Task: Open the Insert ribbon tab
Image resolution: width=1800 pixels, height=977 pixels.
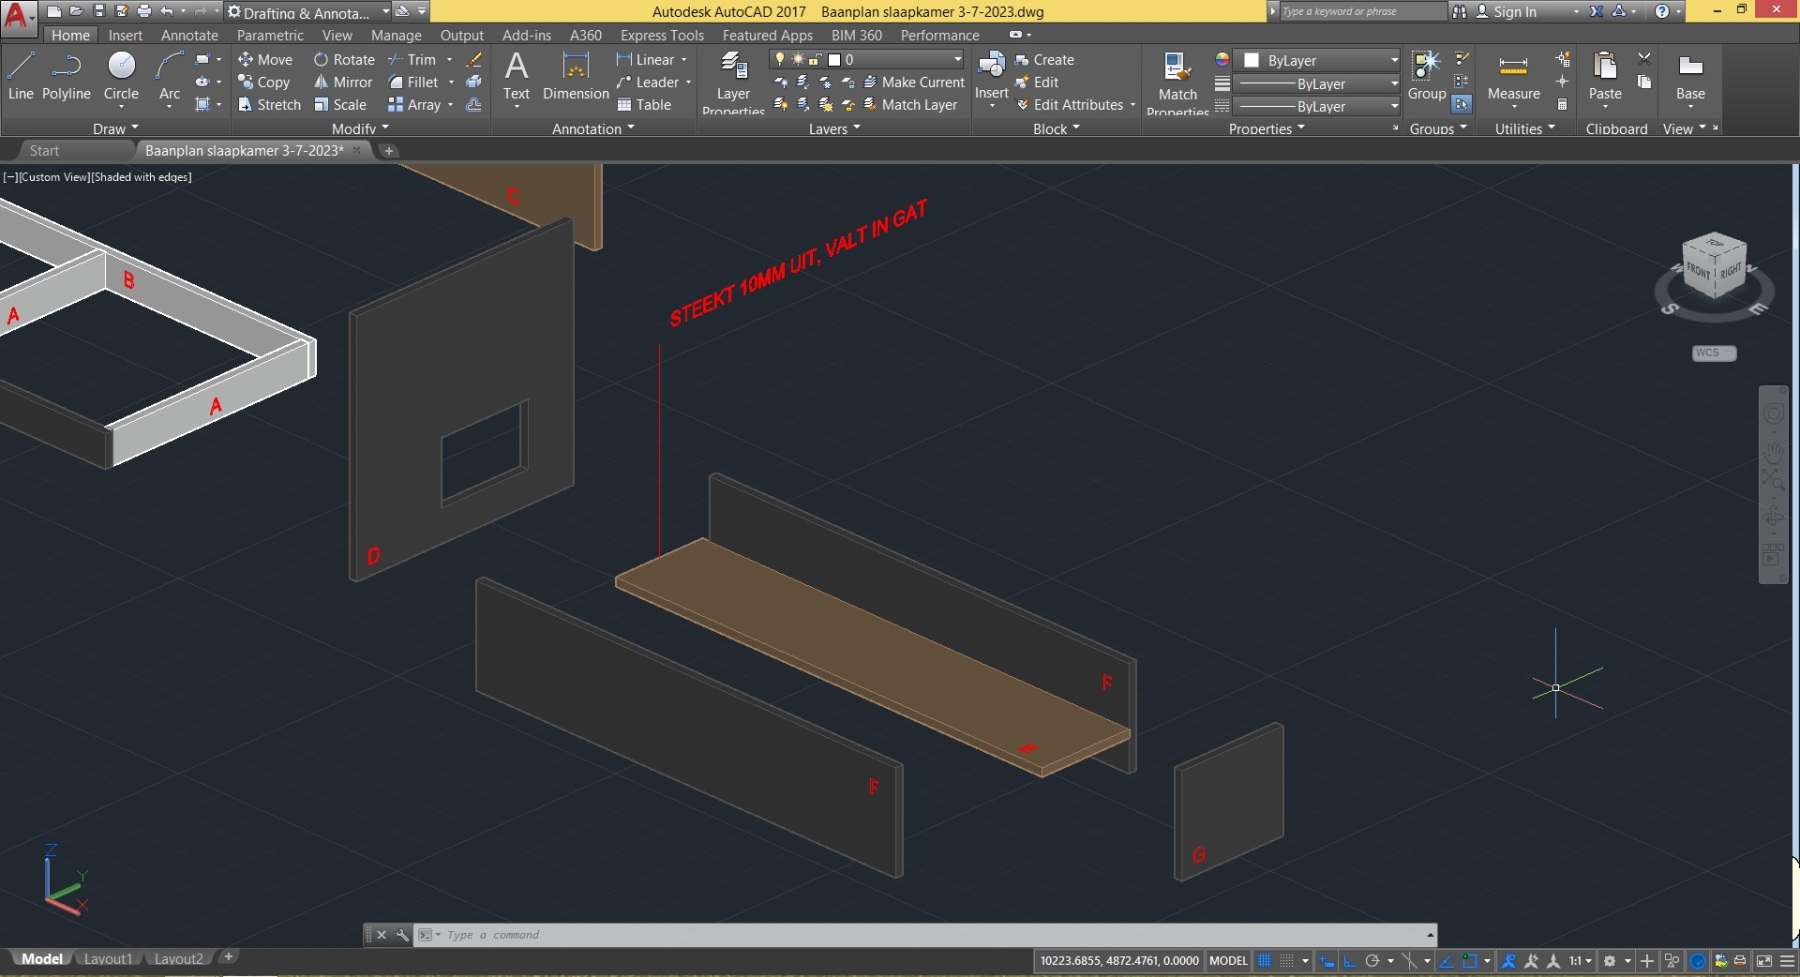Action: (126, 35)
